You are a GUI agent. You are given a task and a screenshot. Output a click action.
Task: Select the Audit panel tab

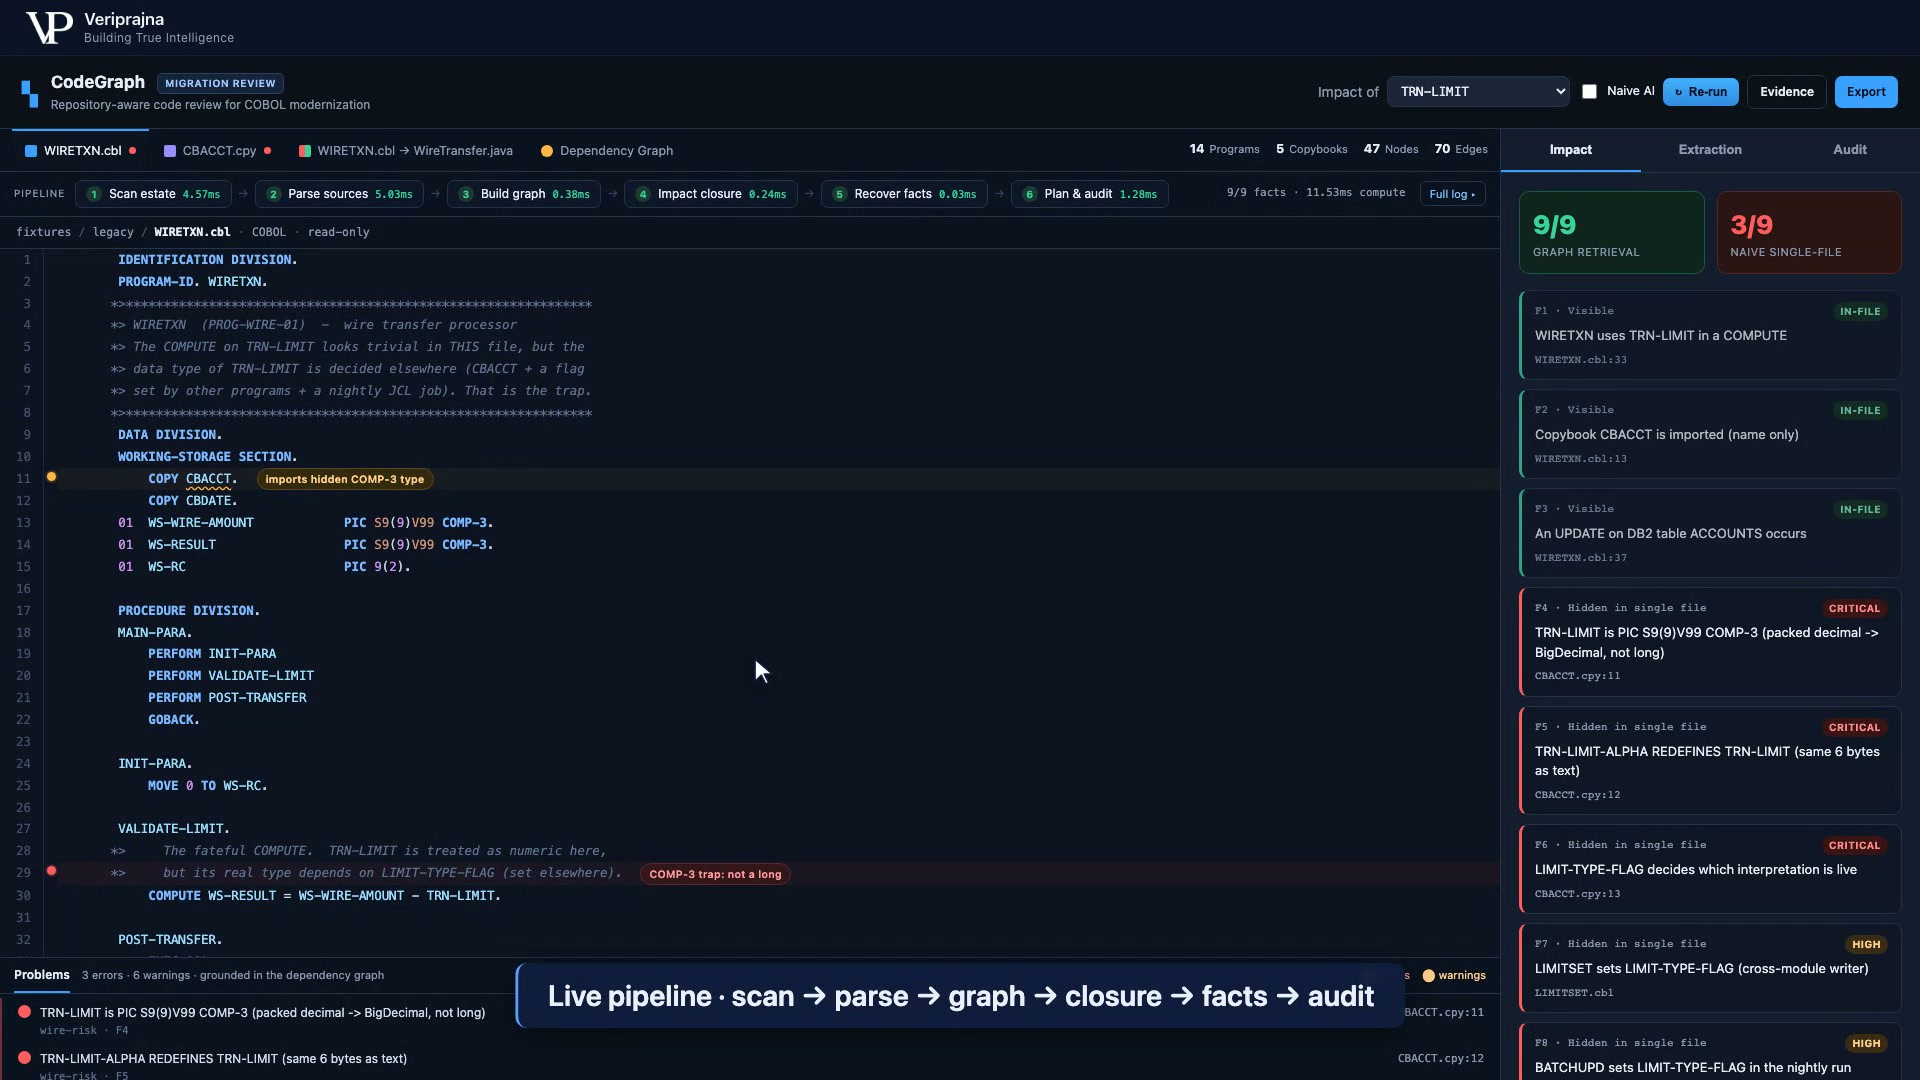click(1850, 150)
